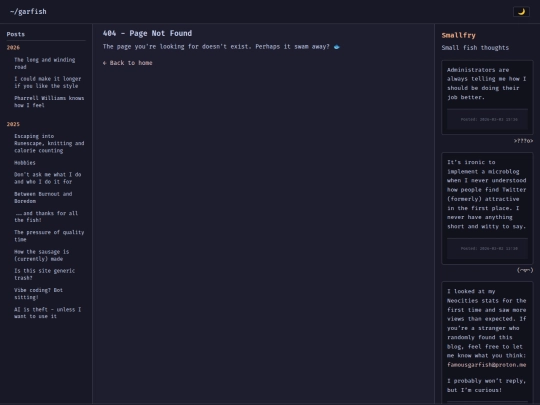540x405 pixels.
Task: Click the '404 - Page Not Found' heading
Action: coord(147,33)
